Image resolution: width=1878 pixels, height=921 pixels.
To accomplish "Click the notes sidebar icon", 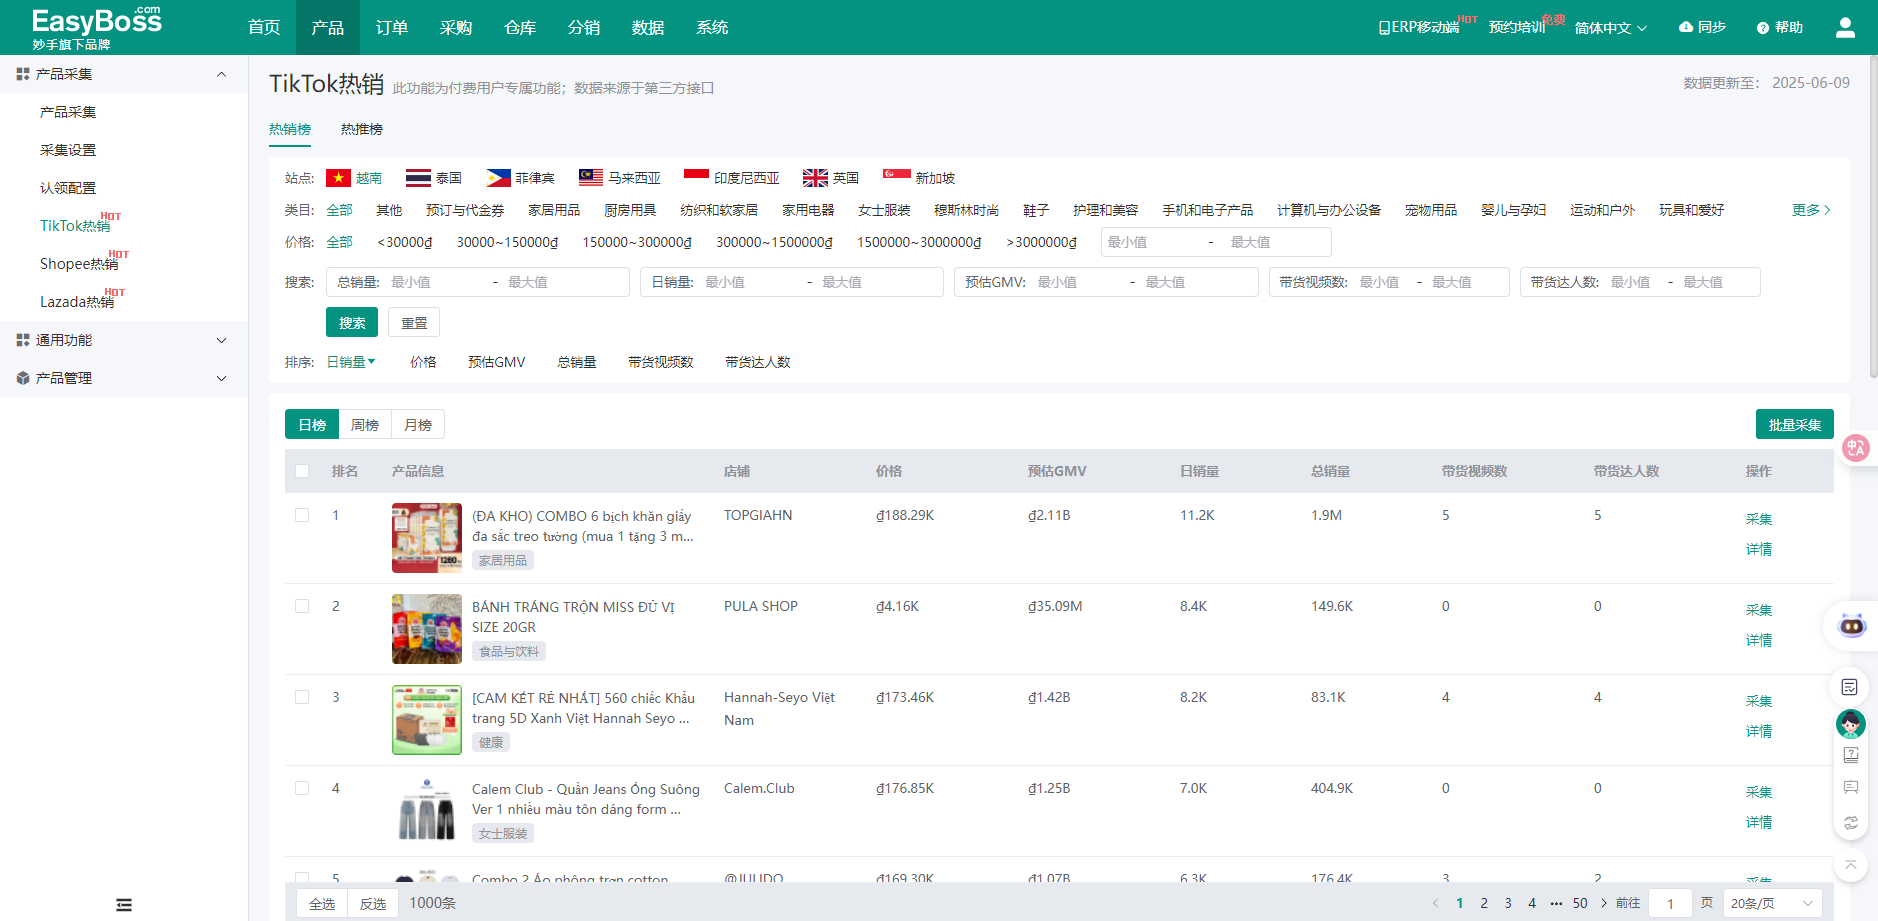I will [1850, 687].
